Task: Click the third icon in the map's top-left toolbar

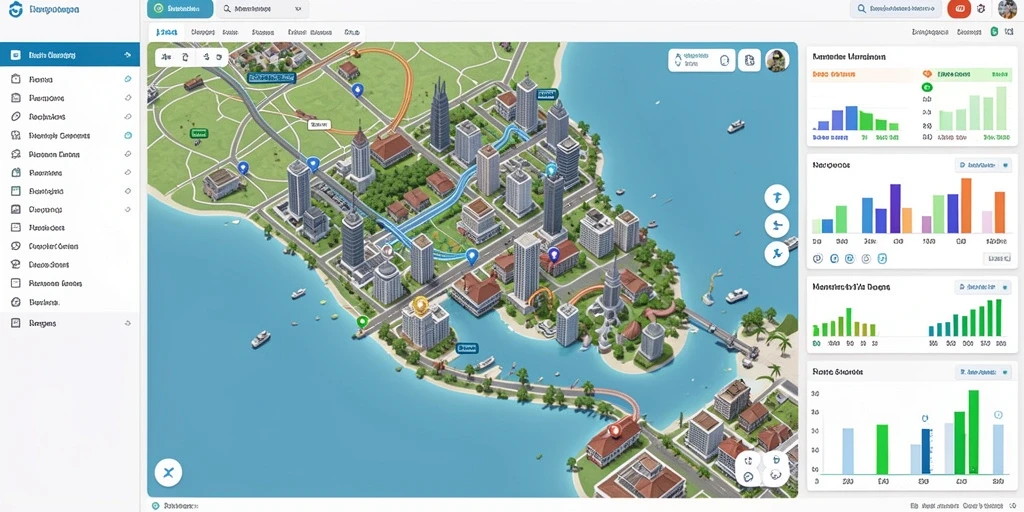Action: (x=205, y=57)
